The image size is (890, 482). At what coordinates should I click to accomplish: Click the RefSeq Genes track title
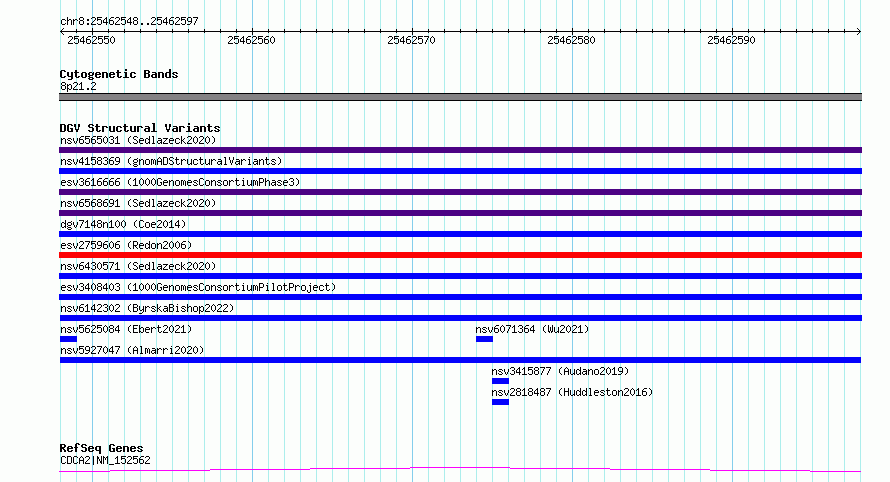[x=101, y=449]
